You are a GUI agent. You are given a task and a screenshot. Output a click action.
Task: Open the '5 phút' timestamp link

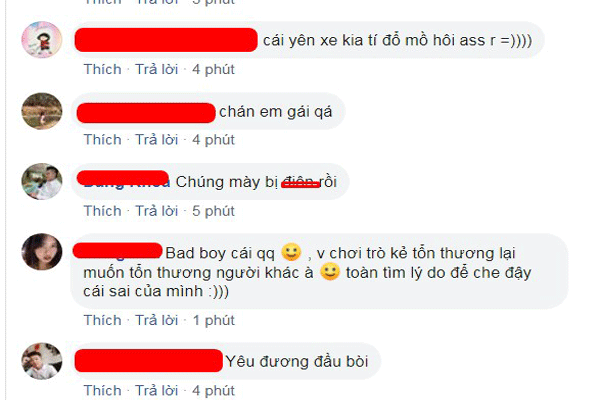(x=213, y=211)
